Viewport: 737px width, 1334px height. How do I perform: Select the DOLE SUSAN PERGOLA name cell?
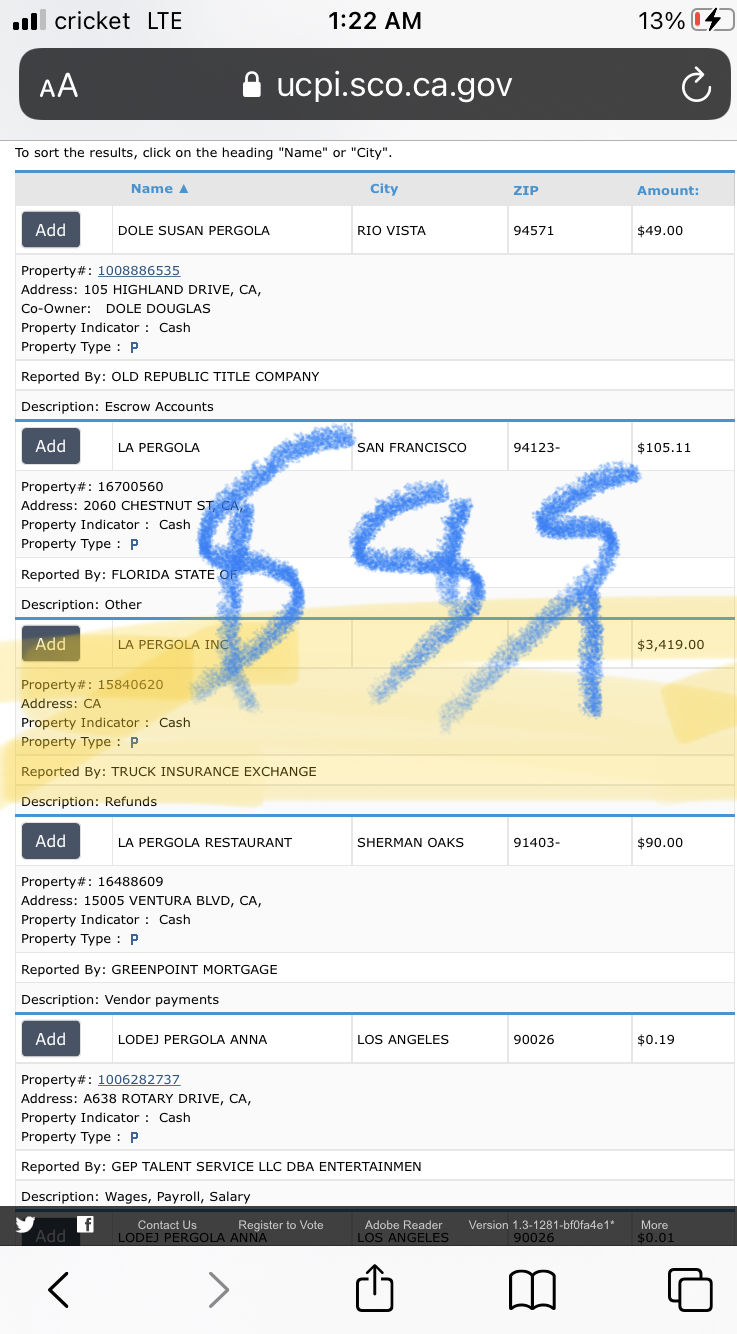pos(230,230)
